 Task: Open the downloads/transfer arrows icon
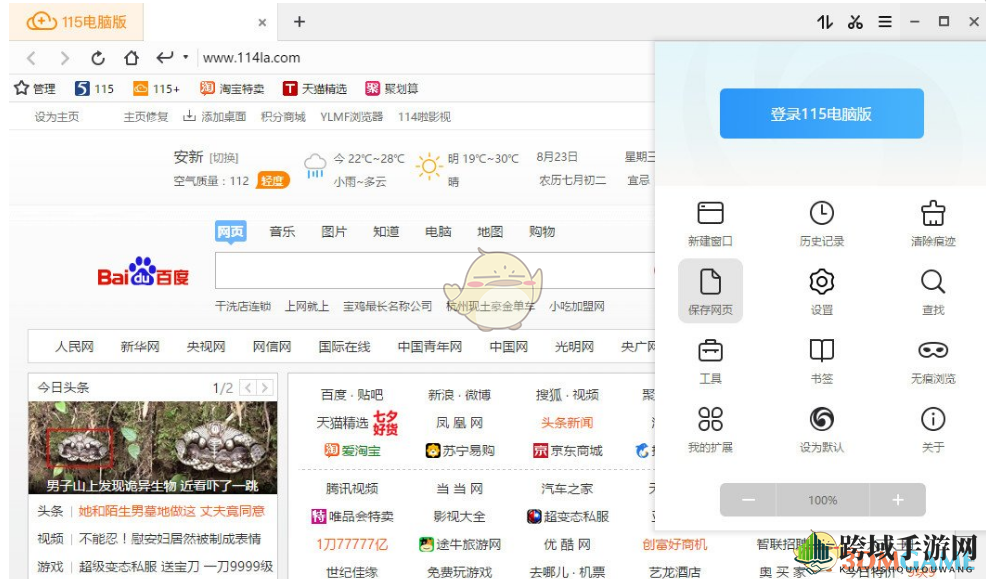click(x=825, y=22)
